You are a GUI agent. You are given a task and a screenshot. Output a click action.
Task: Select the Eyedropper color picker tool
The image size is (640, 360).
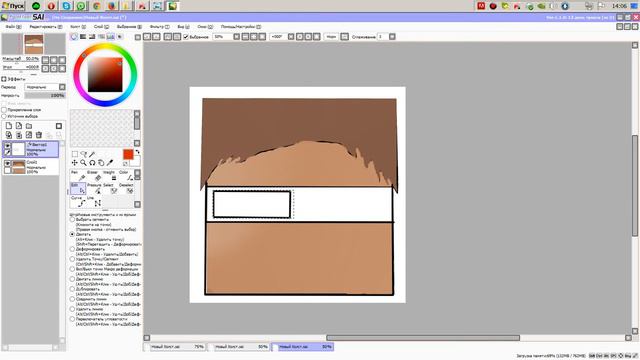pos(109,162)
